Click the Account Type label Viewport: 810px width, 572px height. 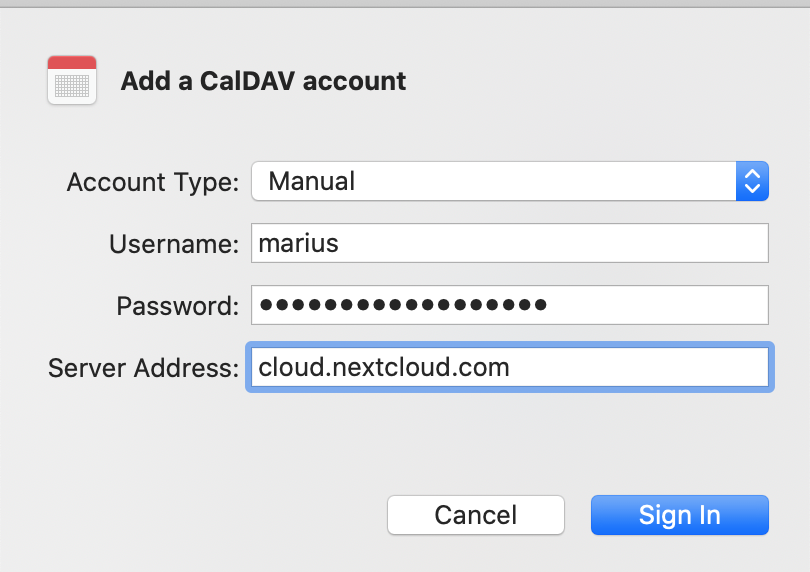click(x=152, y=182)
